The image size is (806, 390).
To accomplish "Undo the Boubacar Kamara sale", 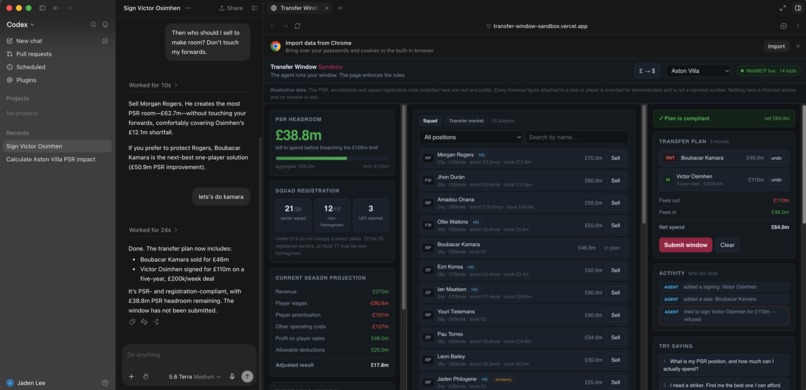I will (x=776, y=158).
